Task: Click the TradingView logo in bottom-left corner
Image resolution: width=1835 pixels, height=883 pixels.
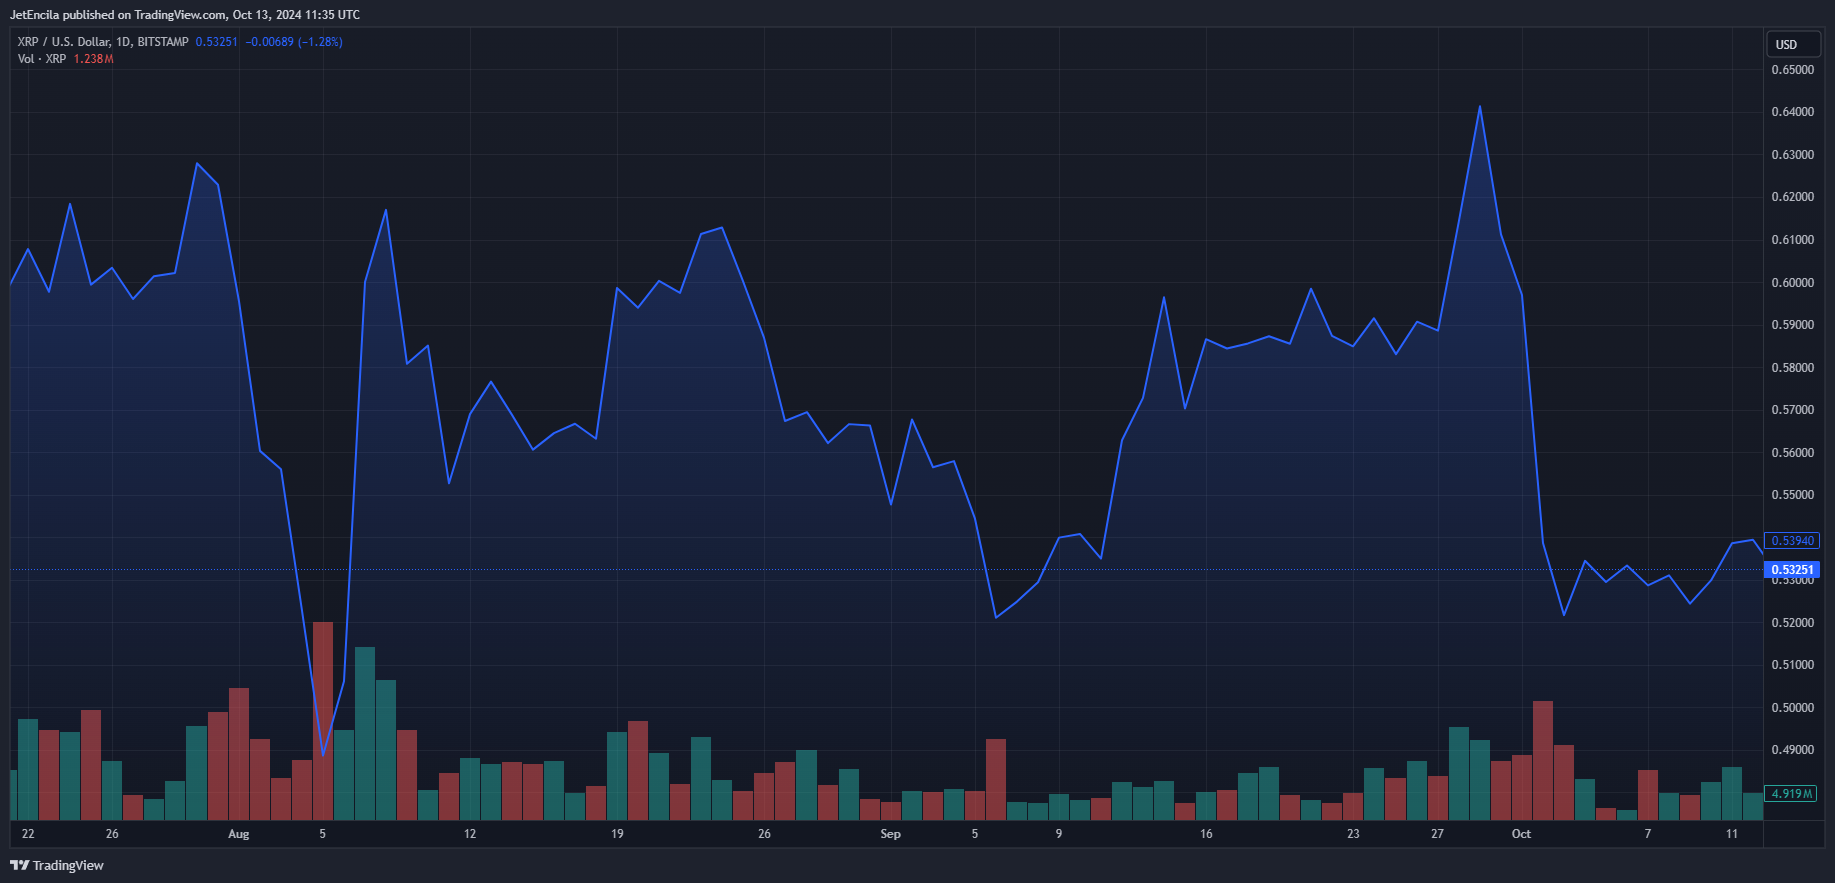Action: pos(57,865)
